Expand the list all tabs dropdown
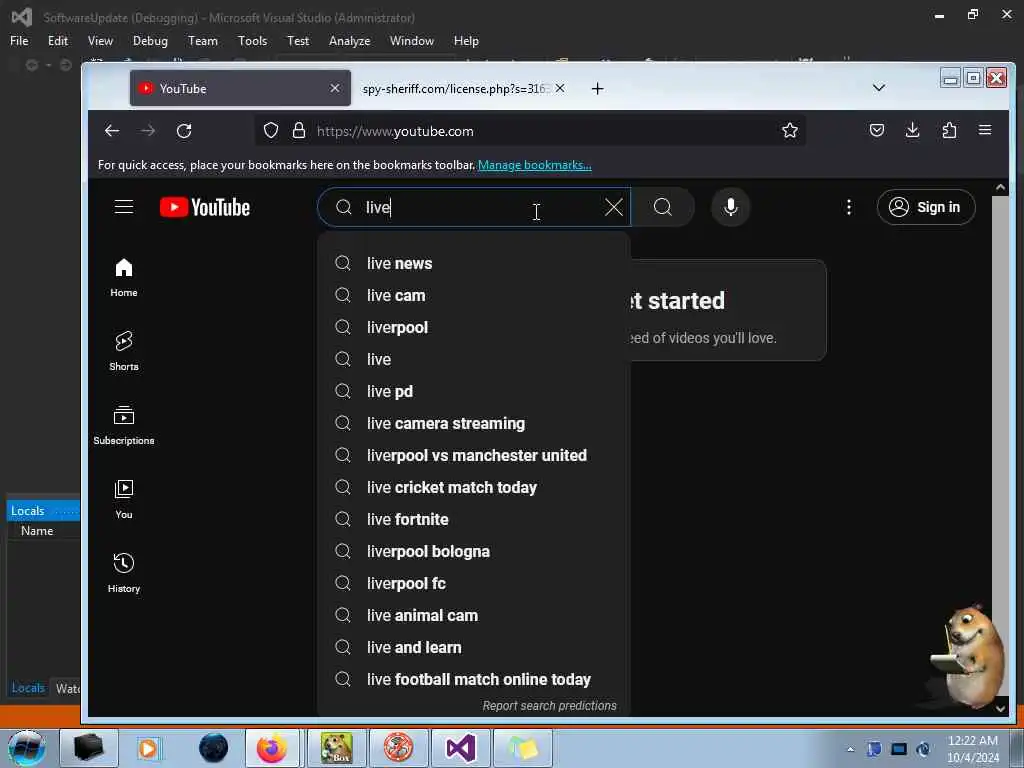 (x=878, y=88)
